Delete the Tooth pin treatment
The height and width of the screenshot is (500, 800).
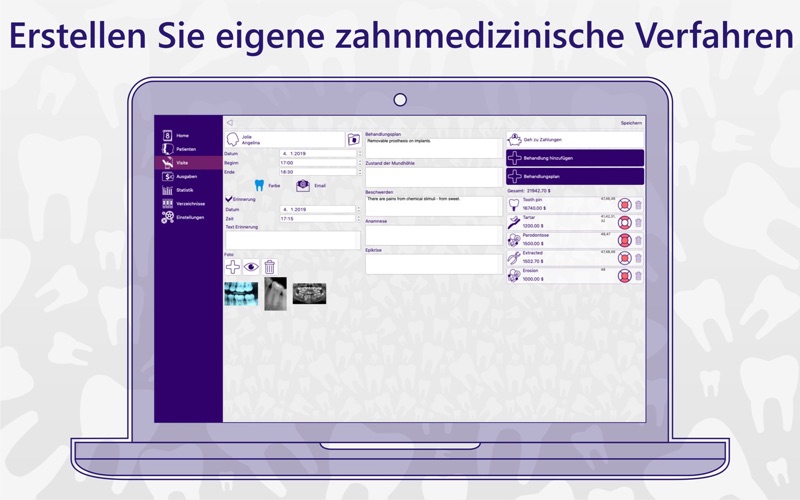(638, 205)
